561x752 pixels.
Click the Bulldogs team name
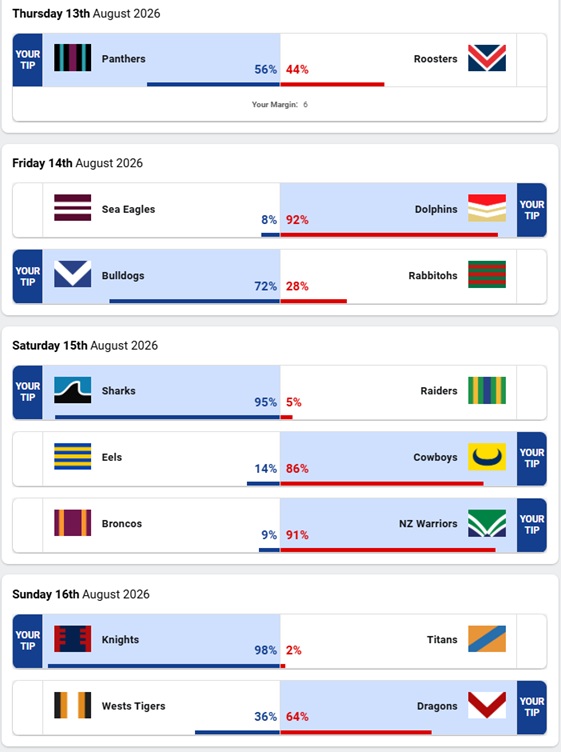point(123,276)
